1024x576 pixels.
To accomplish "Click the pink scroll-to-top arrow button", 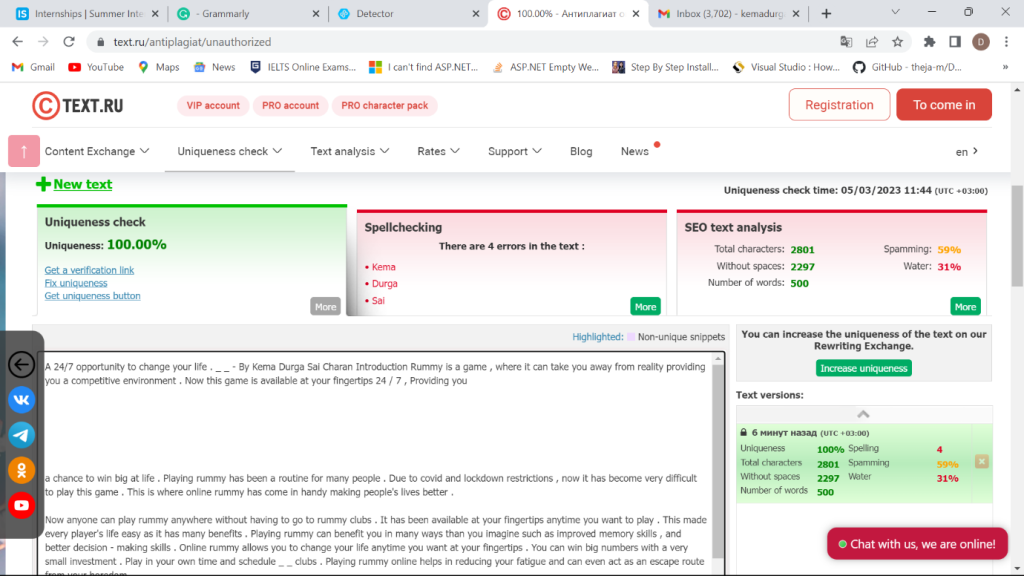I will [x=24, y=151].
